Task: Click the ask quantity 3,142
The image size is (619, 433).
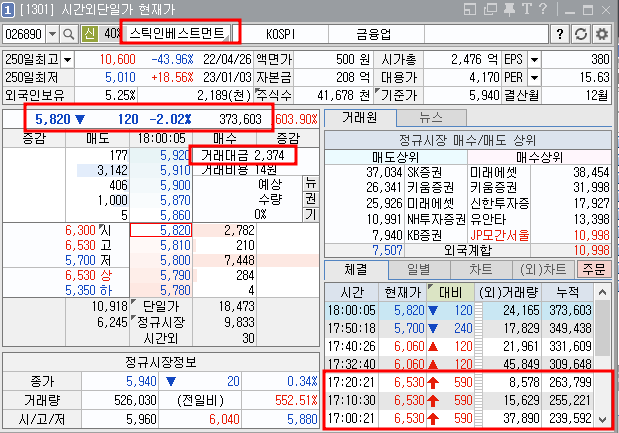Action: pyautogui.click(x=112, y=171)
